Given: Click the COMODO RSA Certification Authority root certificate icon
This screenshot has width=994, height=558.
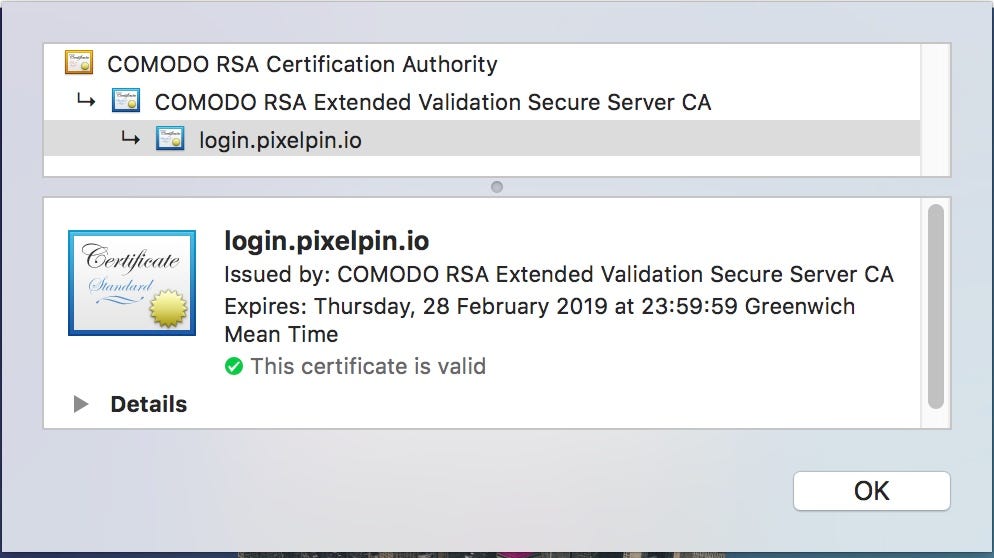Looking at the screenshot, I should coord(79,63).
